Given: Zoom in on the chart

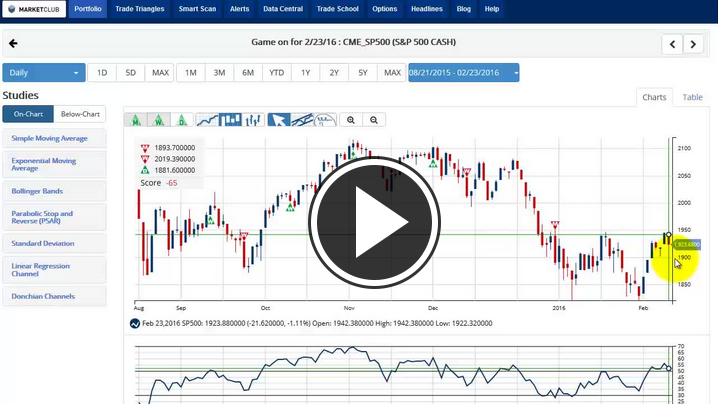Looking at the screenshot, I should (351, 120).
